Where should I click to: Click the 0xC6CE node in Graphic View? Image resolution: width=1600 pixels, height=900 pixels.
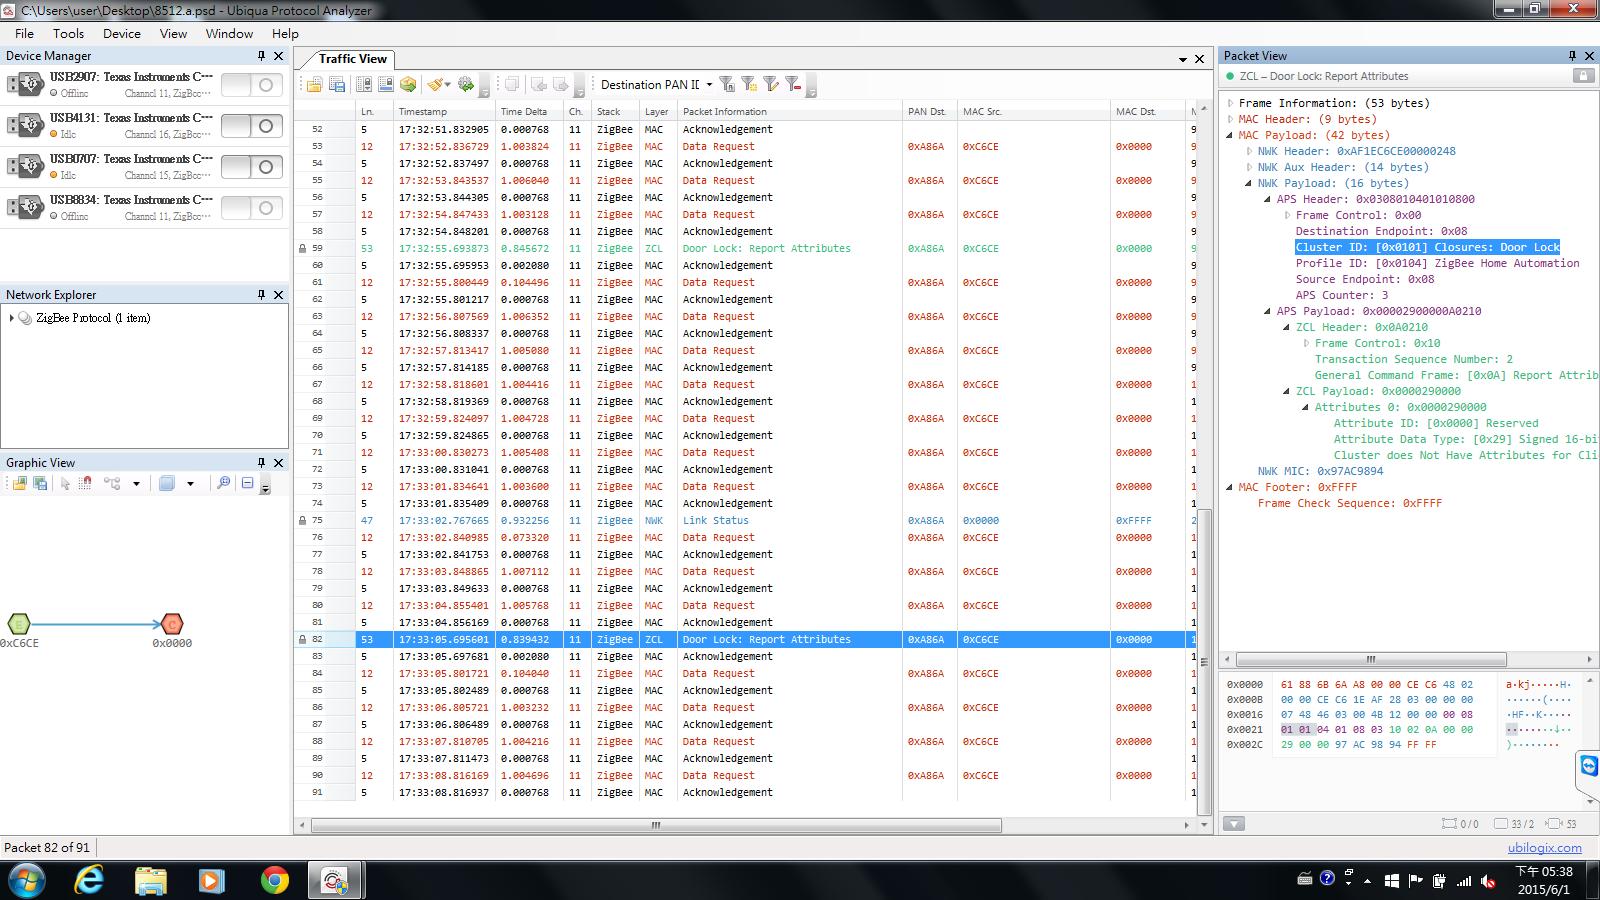19,624
